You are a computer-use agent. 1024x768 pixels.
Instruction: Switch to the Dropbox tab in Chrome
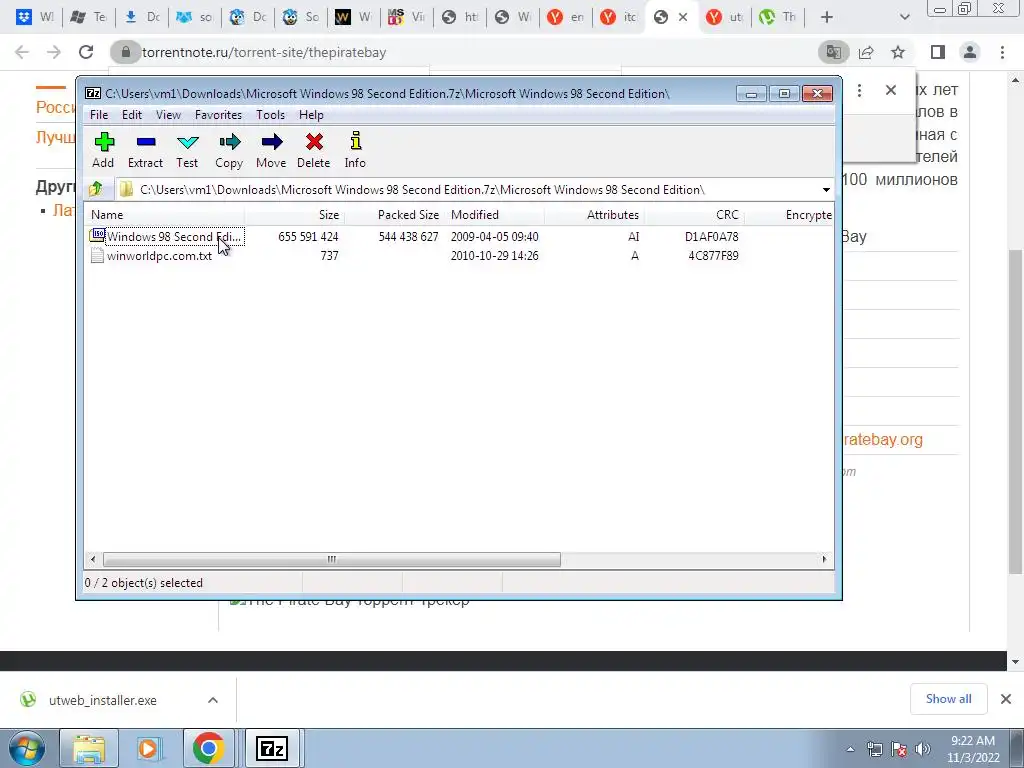pyautogui.click(x=35, y=17)
